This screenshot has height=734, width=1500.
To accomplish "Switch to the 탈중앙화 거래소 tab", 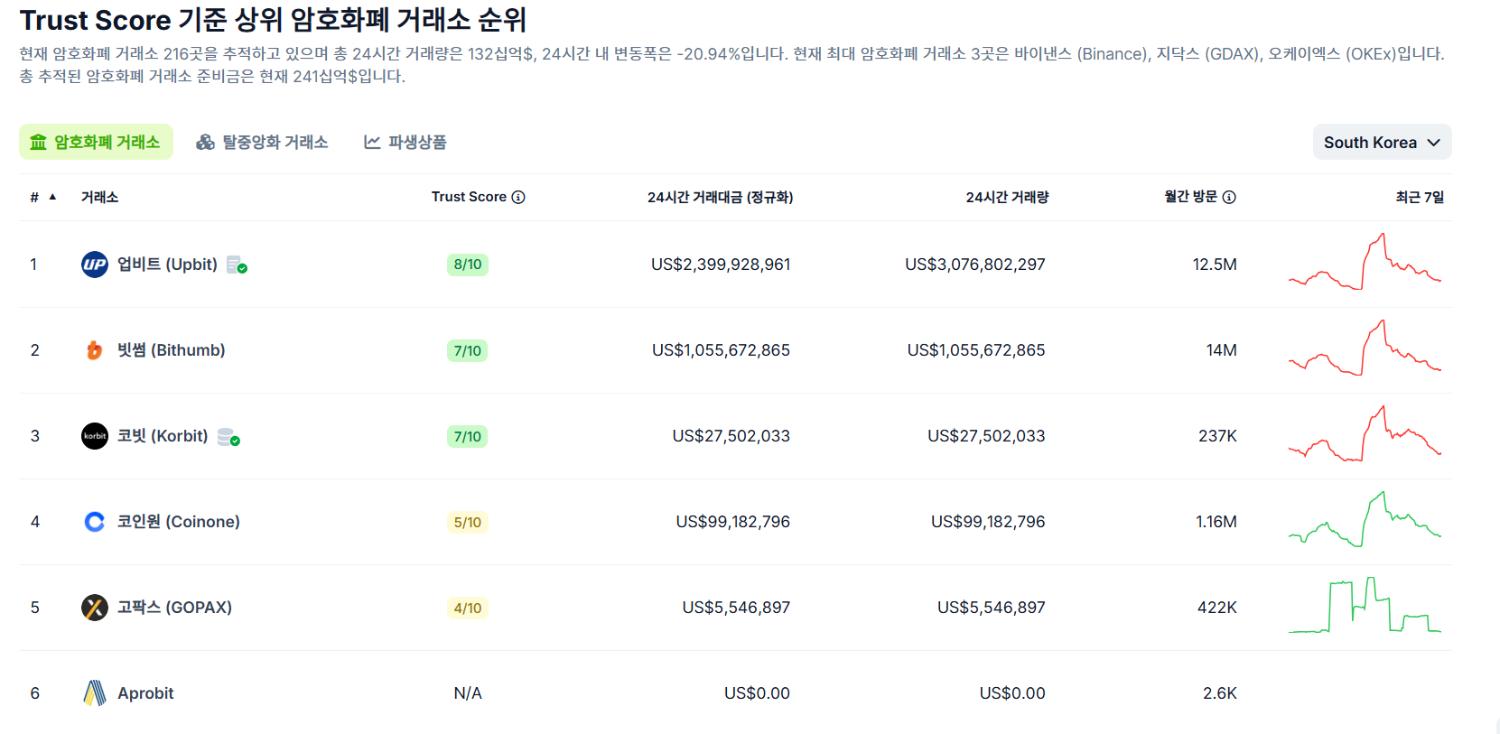I will (262, 142).
